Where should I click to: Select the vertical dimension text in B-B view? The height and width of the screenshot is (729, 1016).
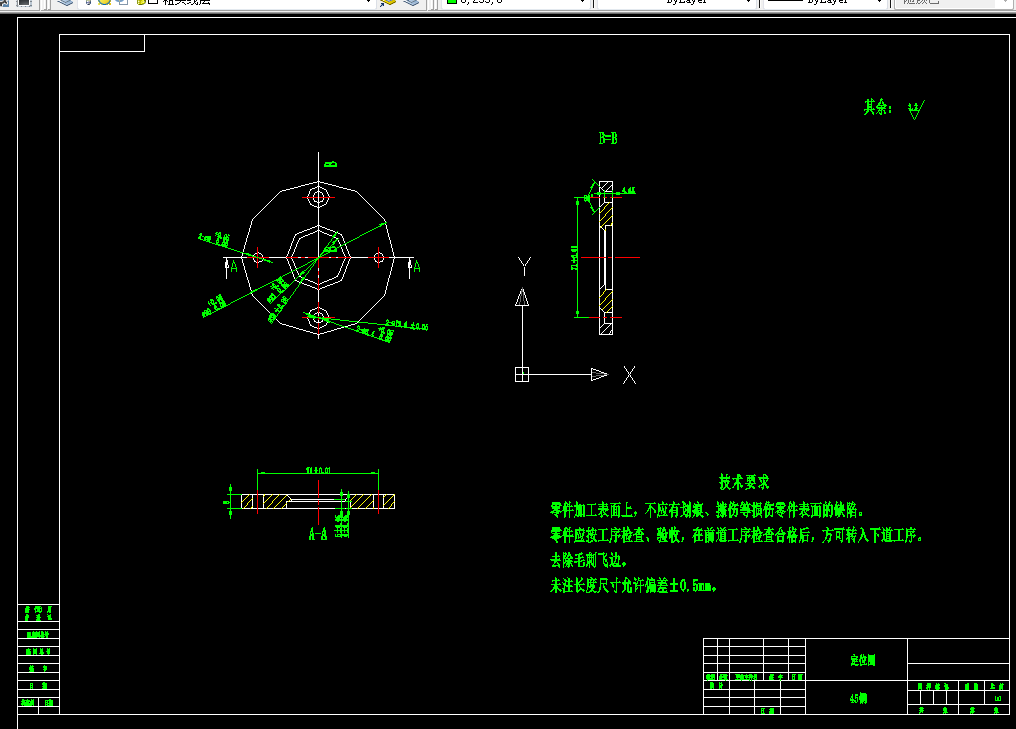(574, 257)
